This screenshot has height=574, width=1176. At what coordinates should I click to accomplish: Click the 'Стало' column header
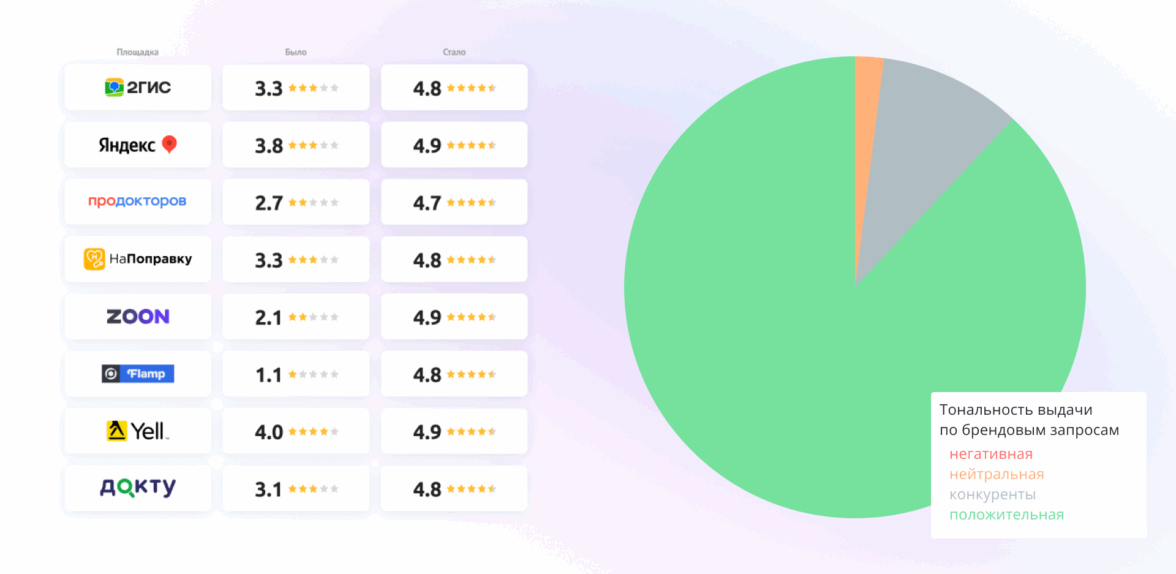[x=454, y=52]
